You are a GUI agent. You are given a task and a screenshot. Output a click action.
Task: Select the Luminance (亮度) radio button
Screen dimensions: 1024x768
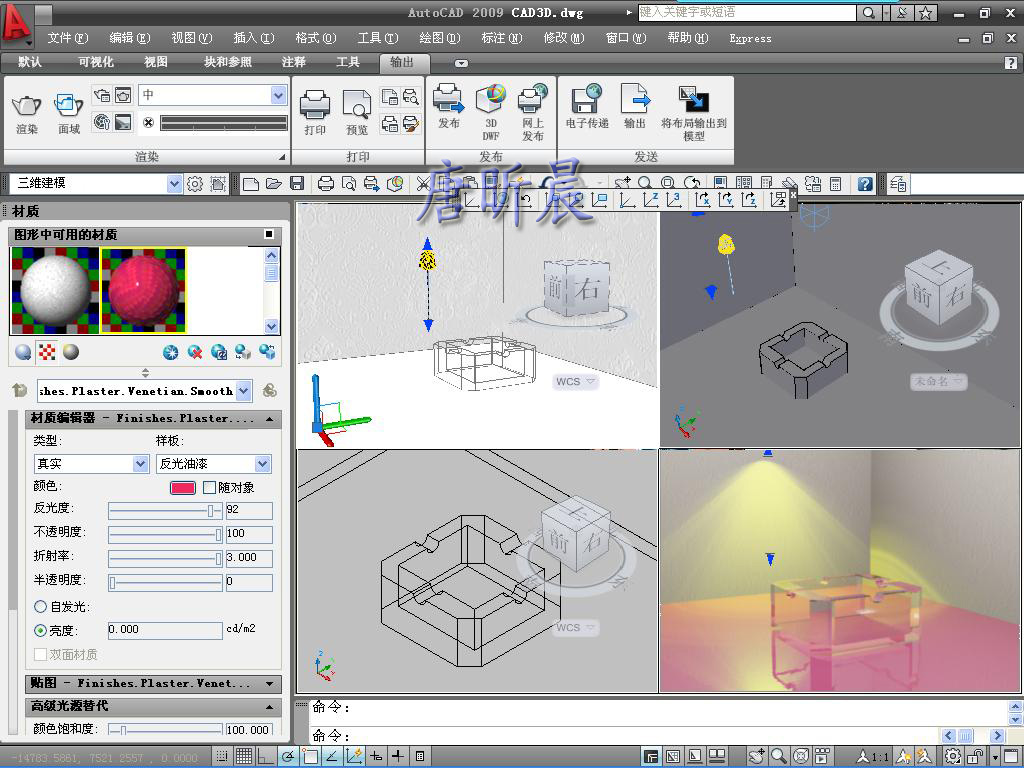click(40, 630)
